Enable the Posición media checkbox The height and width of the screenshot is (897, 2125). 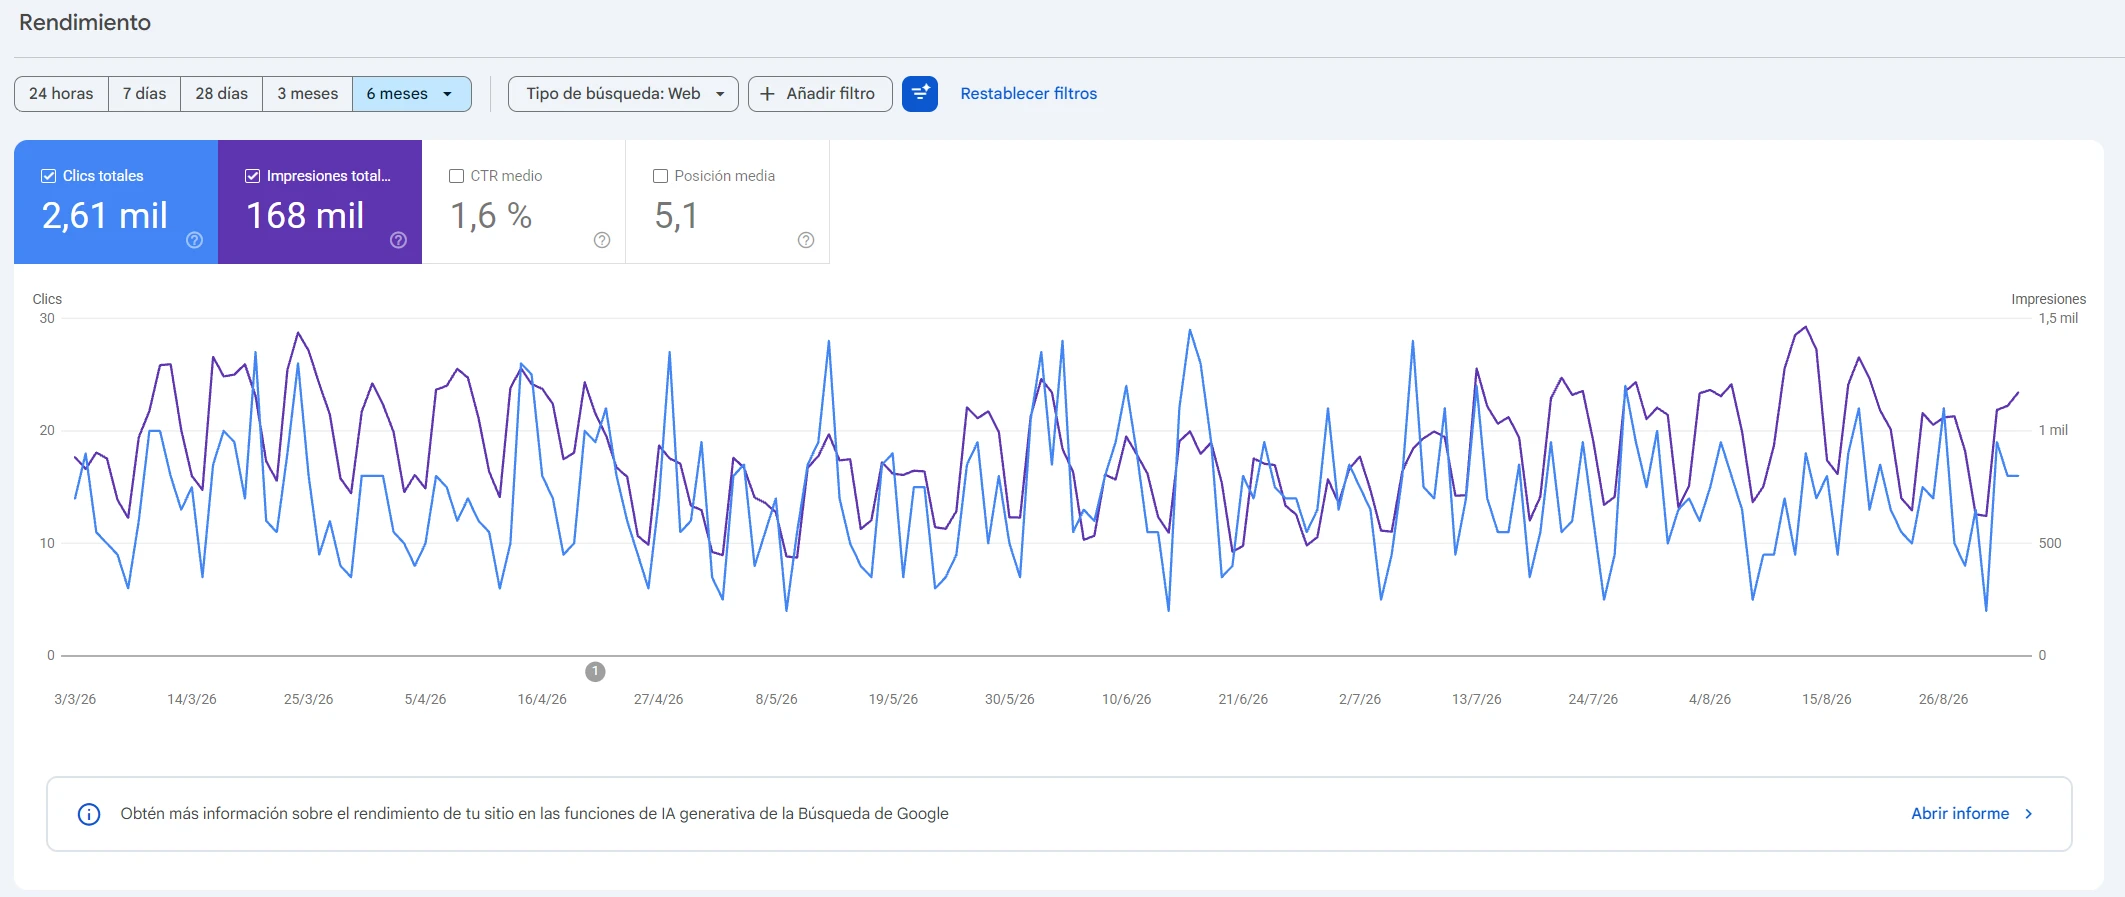660,176
